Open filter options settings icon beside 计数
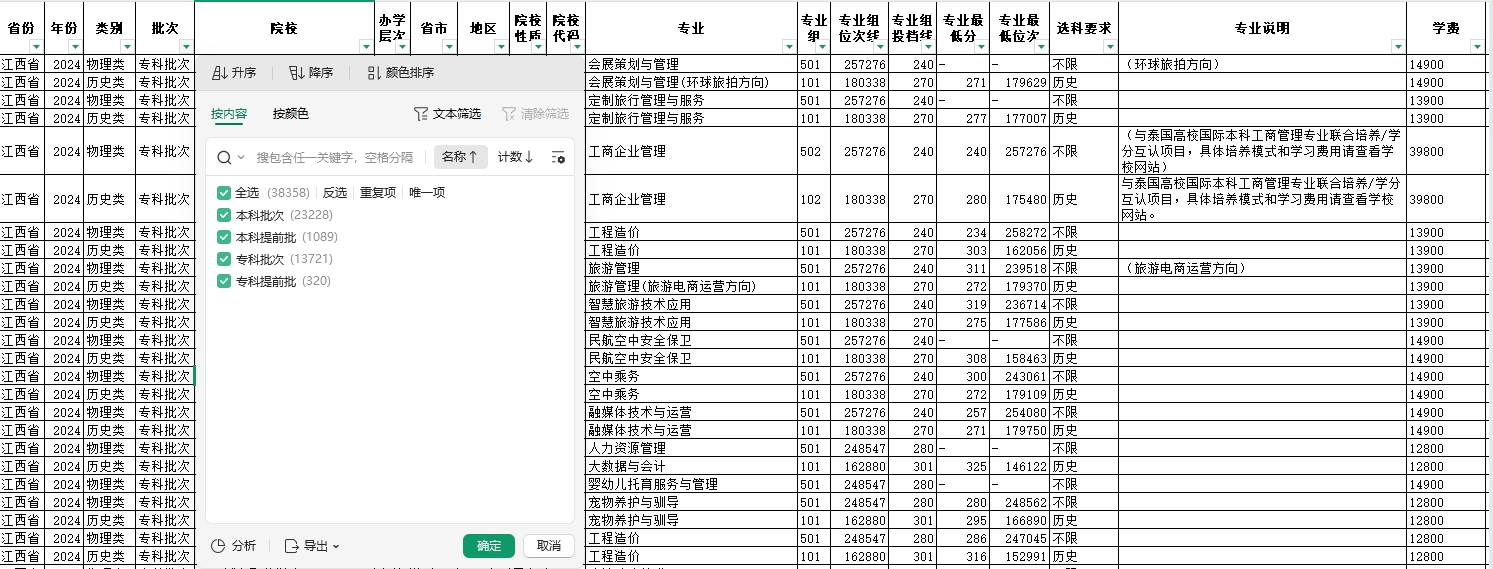Image resolution: width=1493 pixels, height=569 pixels. click(558, 157)
